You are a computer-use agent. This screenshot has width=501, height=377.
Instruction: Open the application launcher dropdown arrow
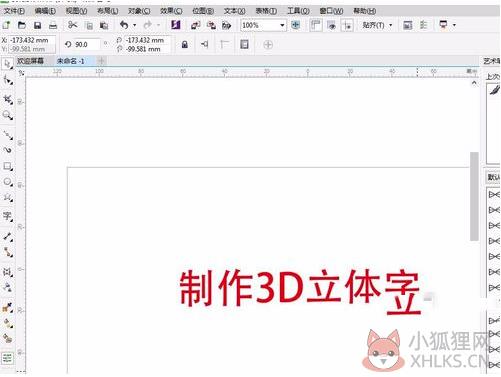point(454,25)
